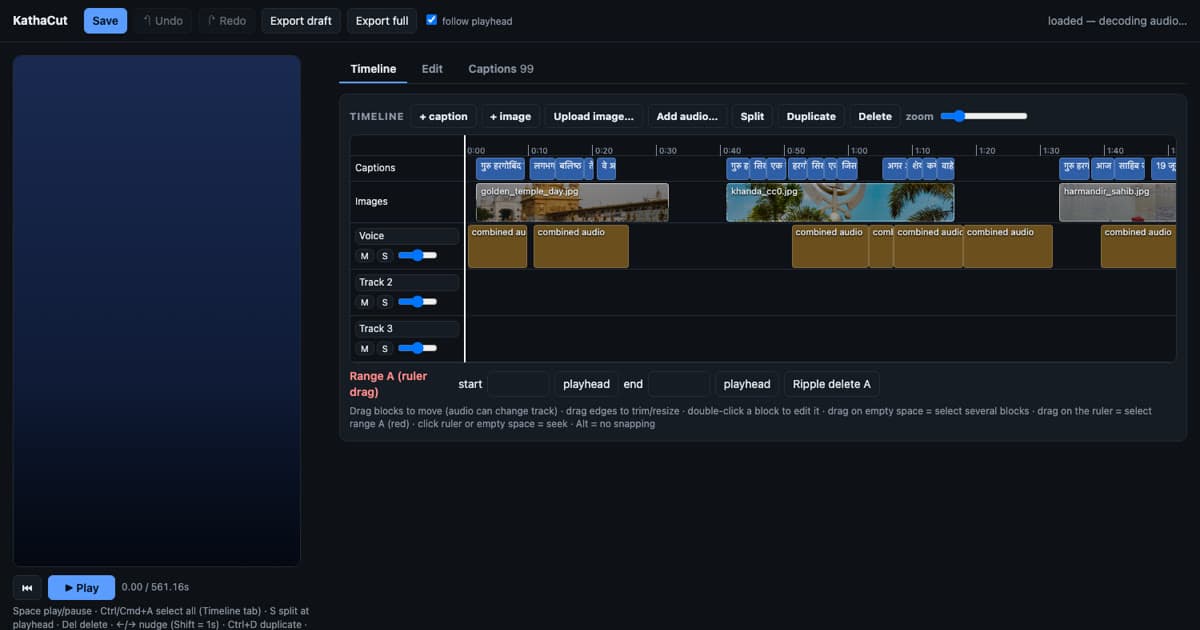Click the Track 2 name field
The height and width of the screenshot is (630, 1200).
click(408, 282)
